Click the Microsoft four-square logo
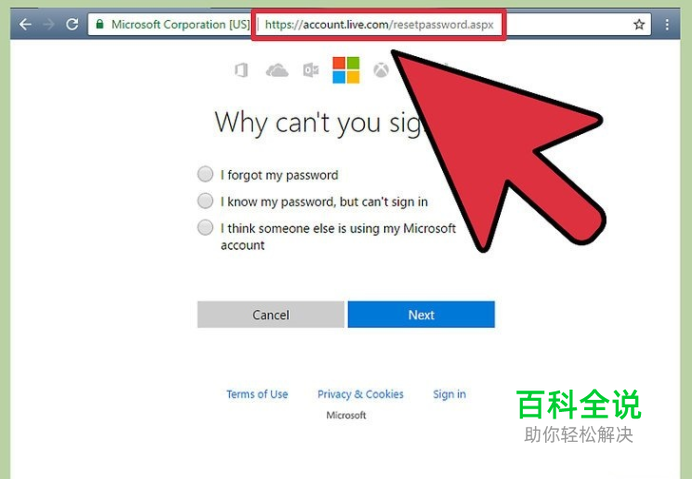 [346, 70]
